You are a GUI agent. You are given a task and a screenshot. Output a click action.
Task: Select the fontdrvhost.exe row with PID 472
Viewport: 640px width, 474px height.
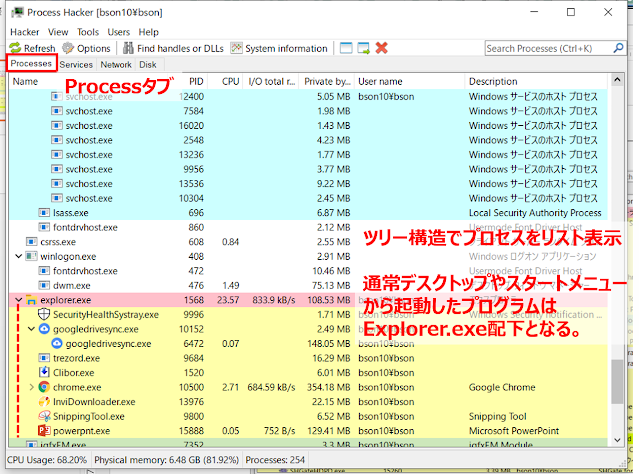308,271
